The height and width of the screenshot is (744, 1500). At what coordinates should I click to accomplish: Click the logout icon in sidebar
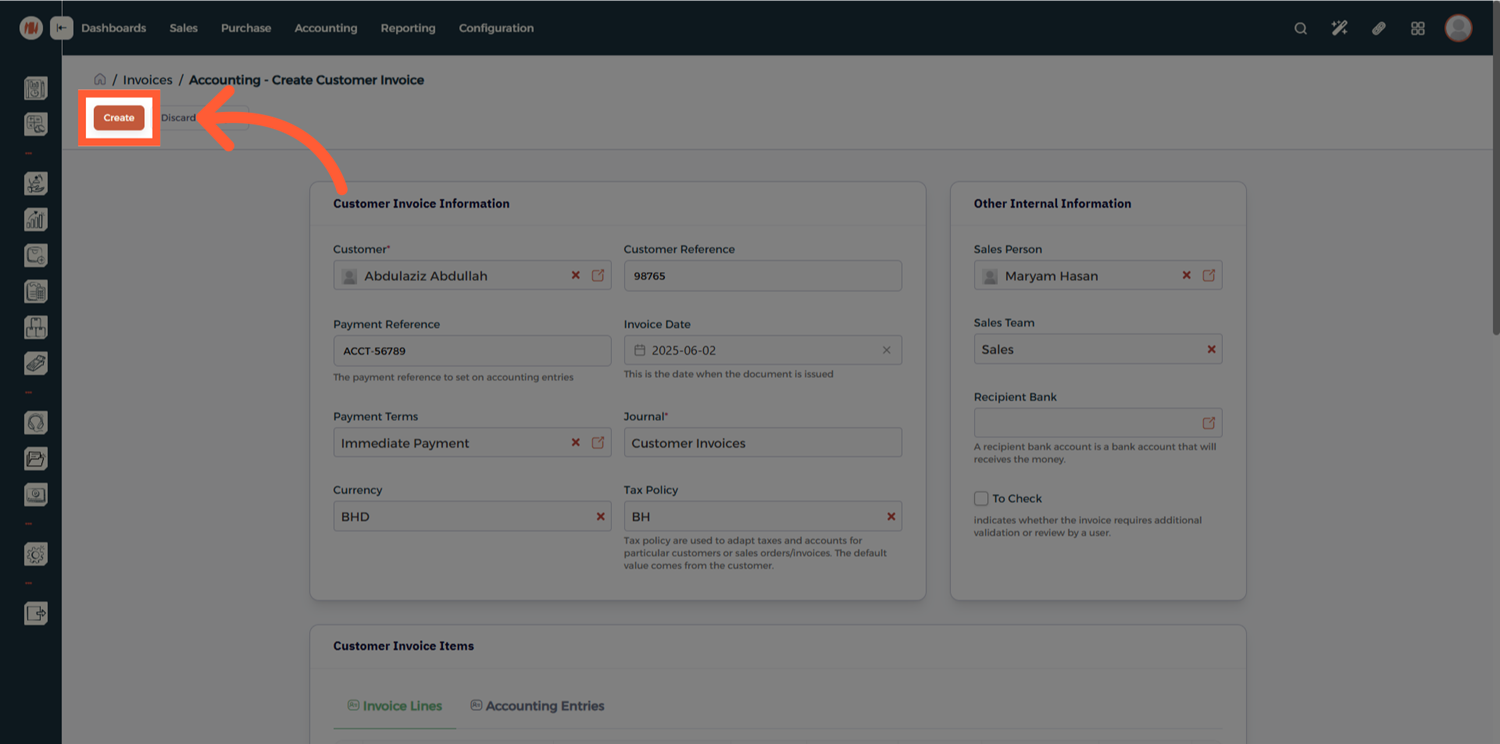pyautogui.click(x=35, y=613)
